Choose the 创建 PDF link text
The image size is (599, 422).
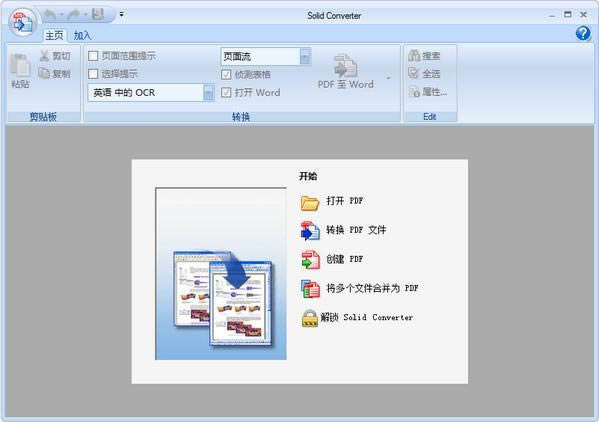[x=345, y=259]
